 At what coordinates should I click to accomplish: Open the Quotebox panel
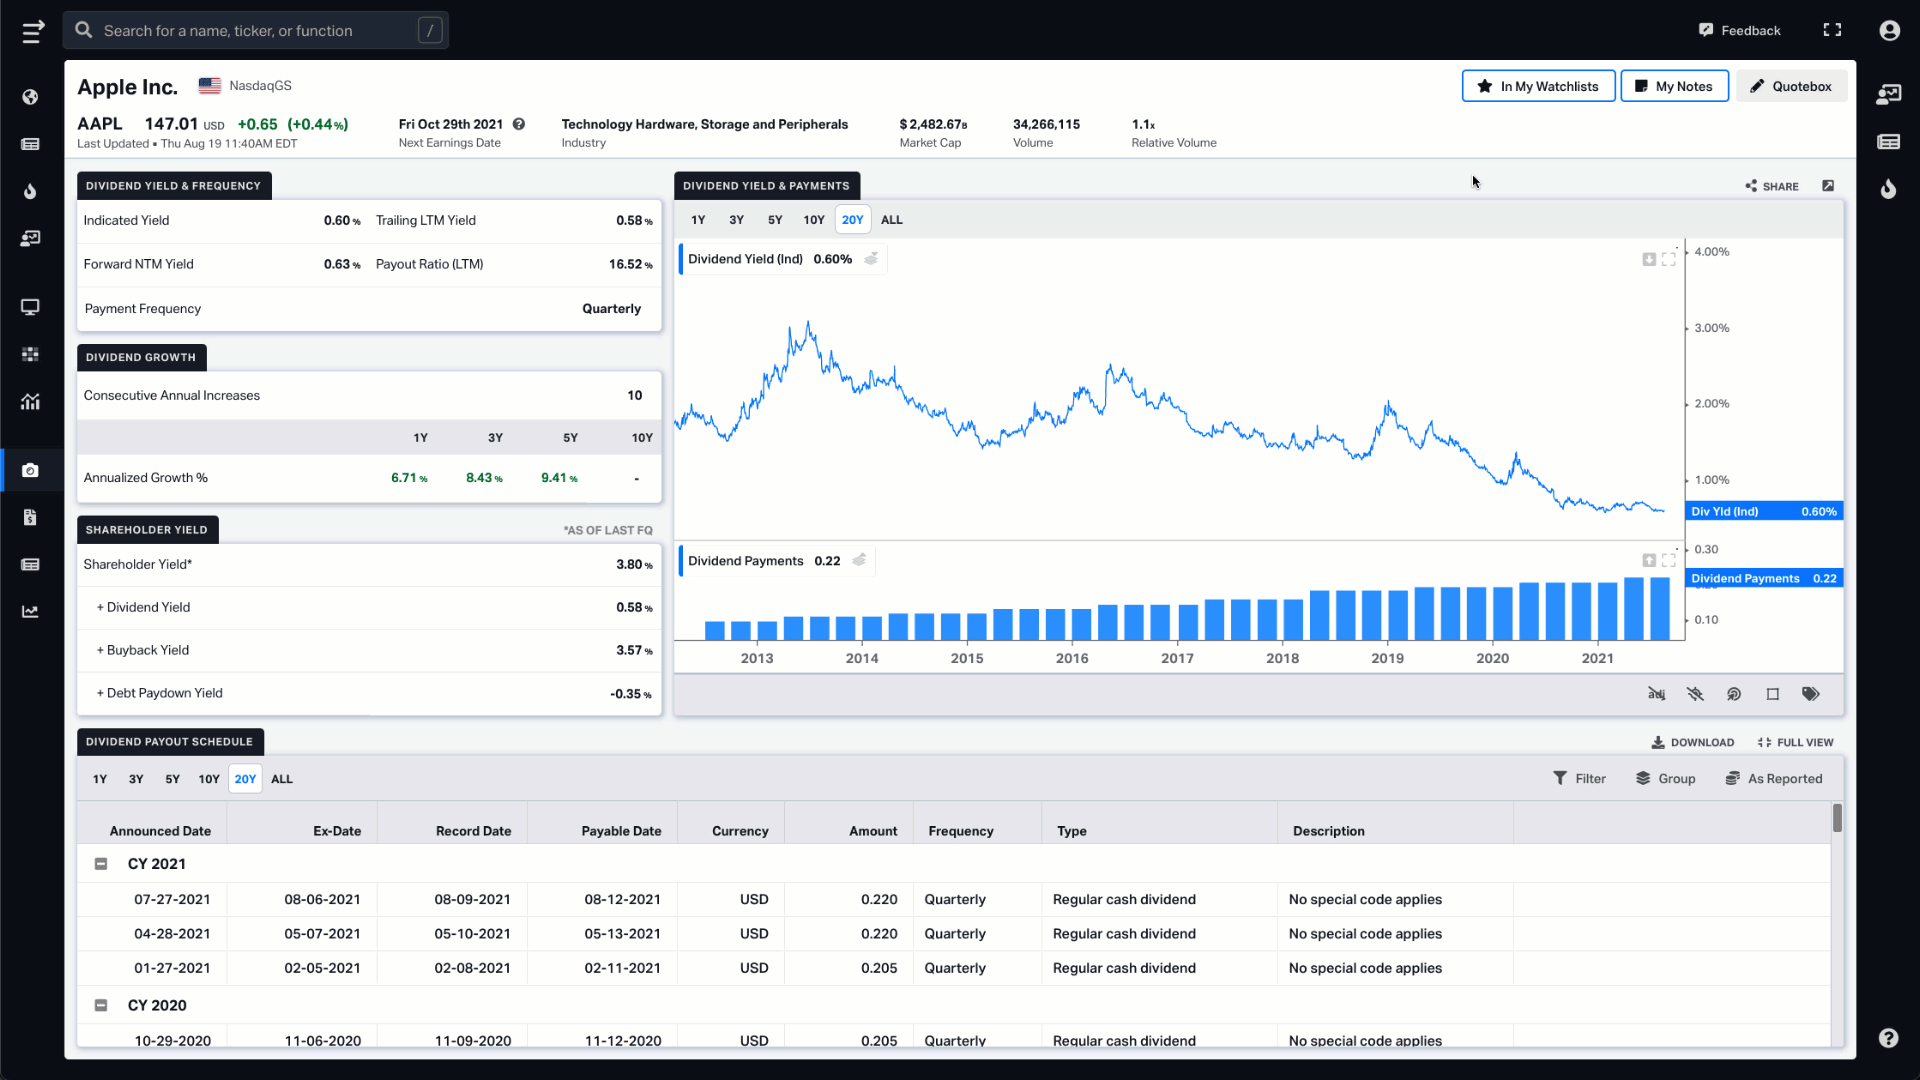[1791, 86]
